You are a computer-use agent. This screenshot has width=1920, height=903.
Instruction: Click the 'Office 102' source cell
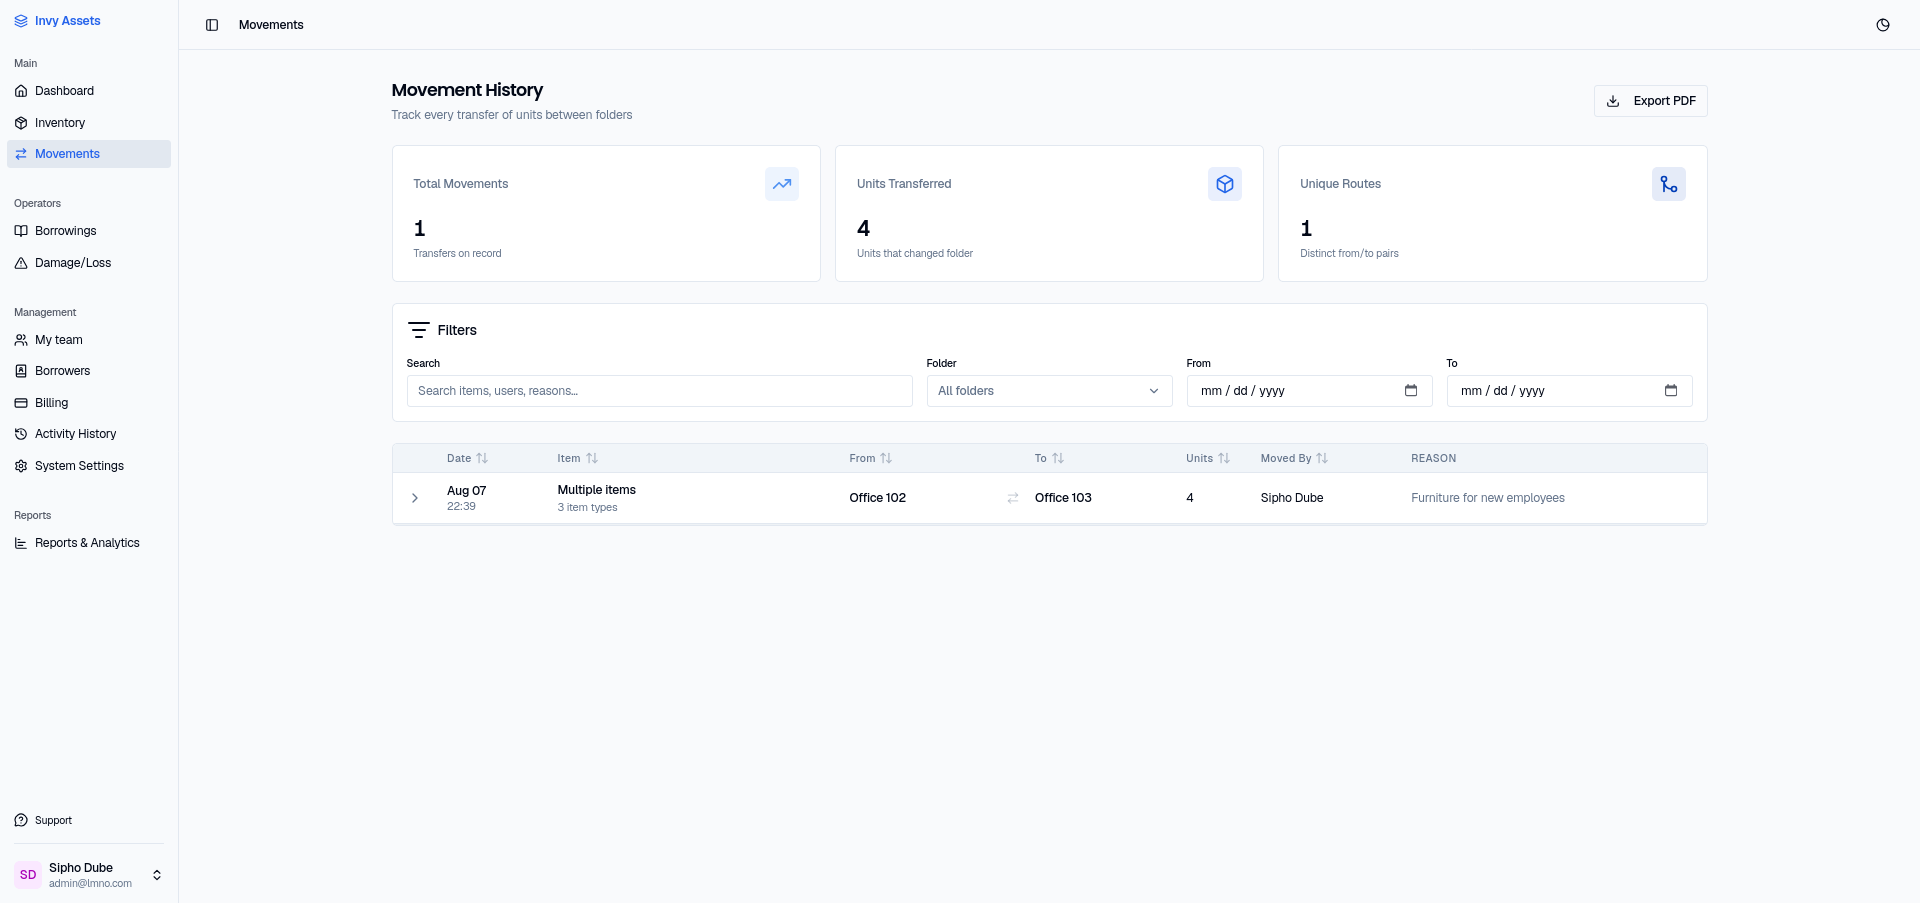tap(877, 498)
